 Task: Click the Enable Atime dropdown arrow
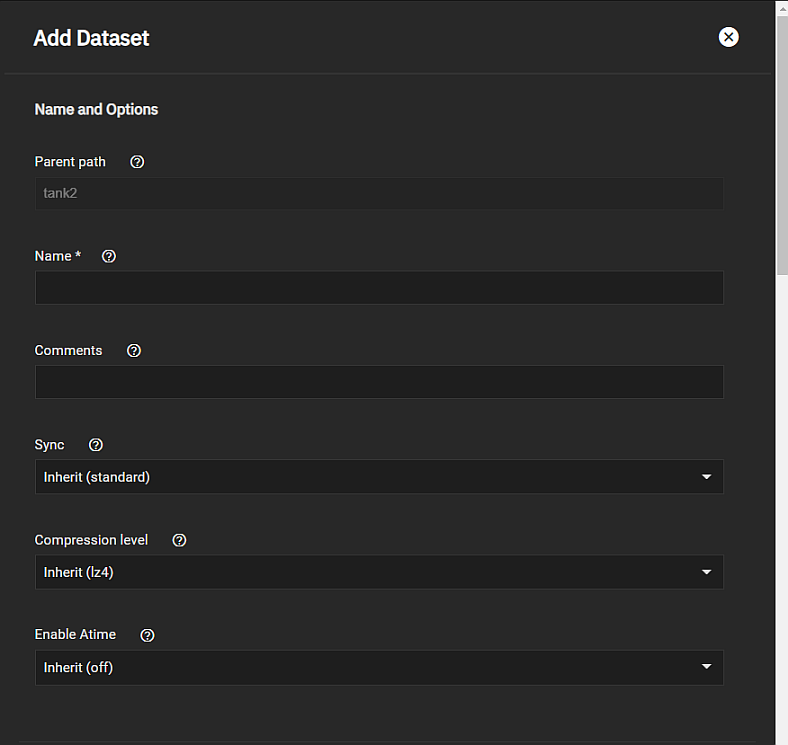click(706, 667)
